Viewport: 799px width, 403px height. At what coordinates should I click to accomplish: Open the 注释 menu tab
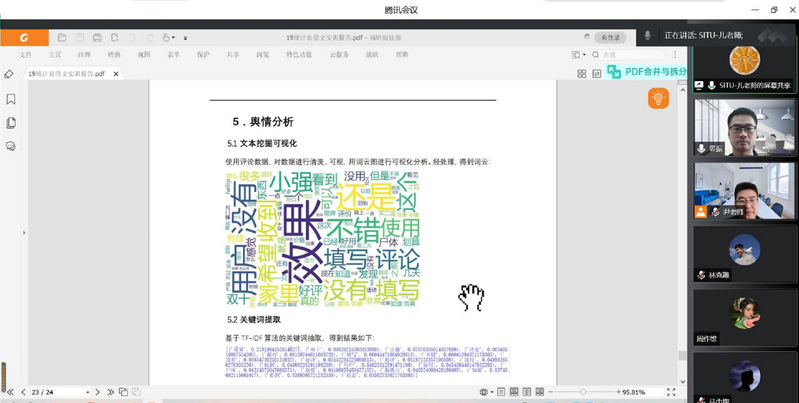point(84,54)
